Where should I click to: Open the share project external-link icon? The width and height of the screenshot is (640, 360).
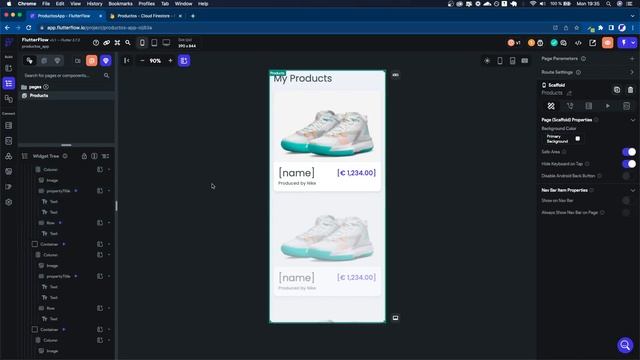pyautogui.click(x=592, y=43)
